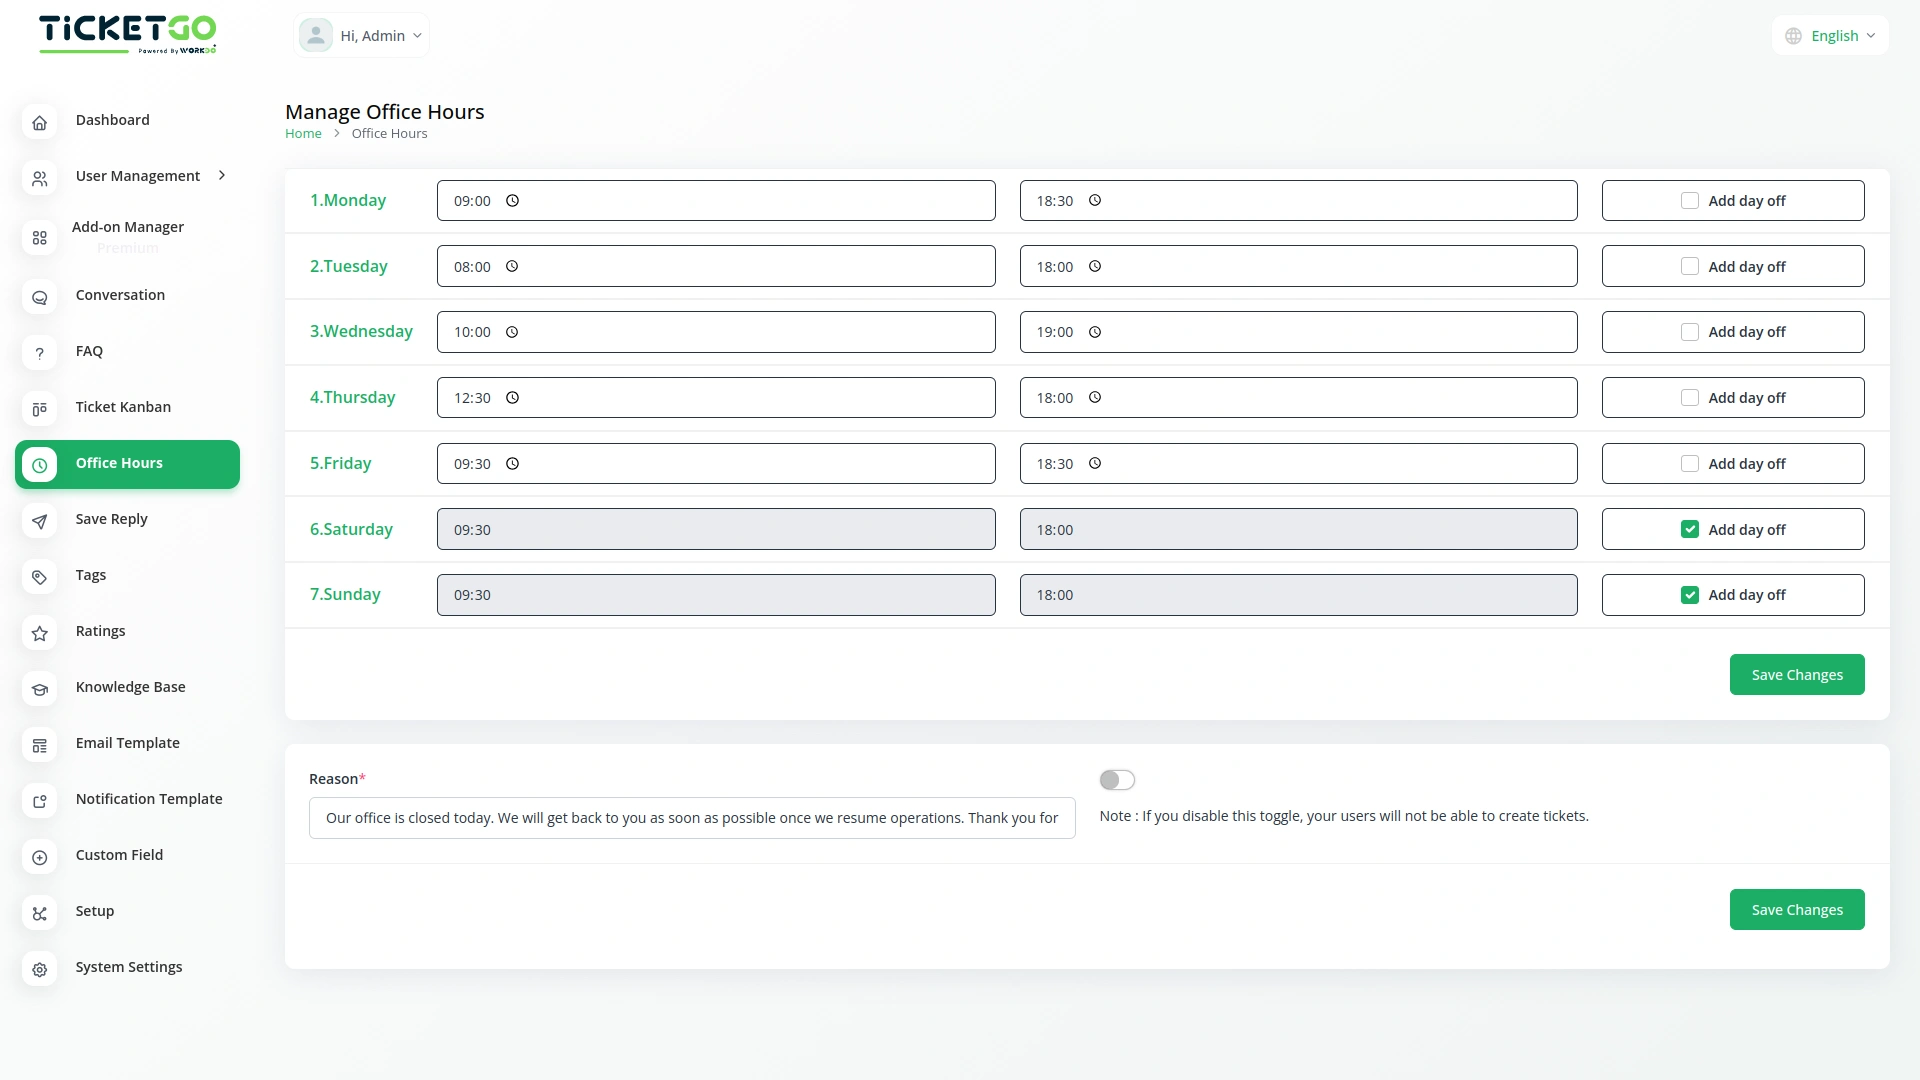Uncheck Add day off for Saturday
Viewport: 1920px width, 1080px height.
pyautogui.click(x=1690, y=528)
